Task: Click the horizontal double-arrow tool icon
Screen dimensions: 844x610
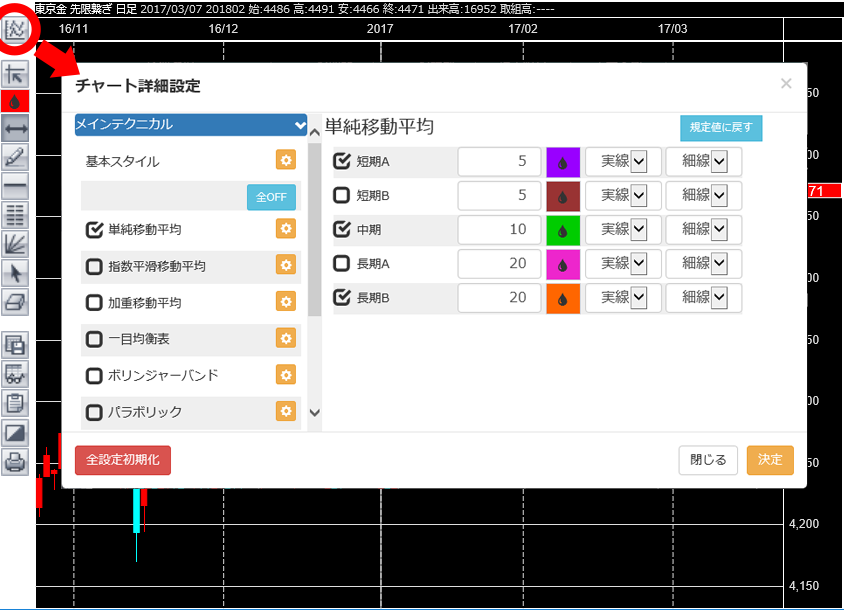Action: pyautogui.click(x=15, y=129)
